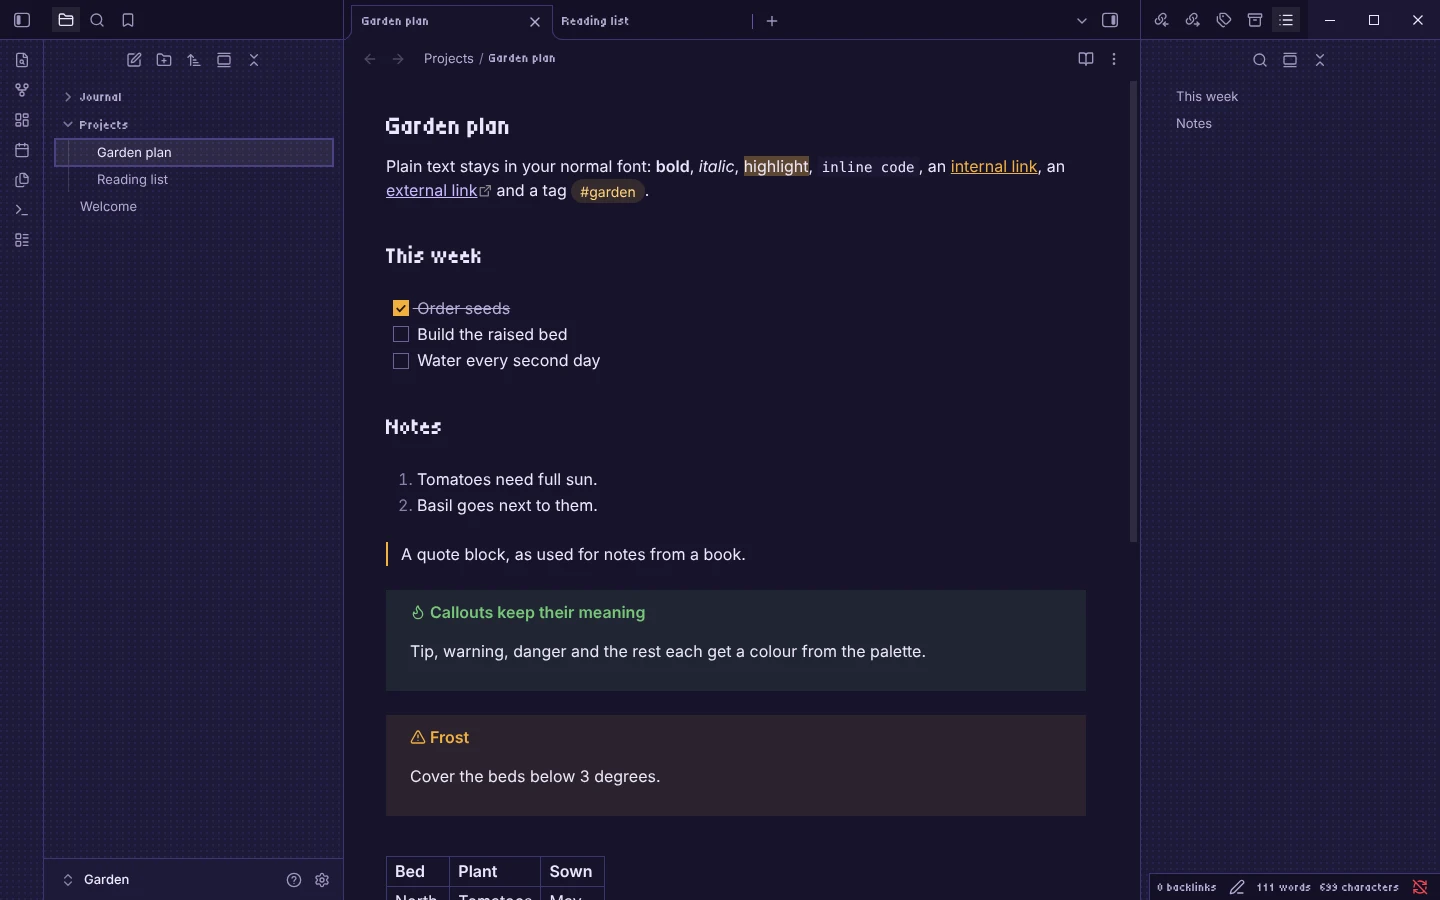Open the graph view from the ribbon
The image size is (1440, 900).
[x=22, y=90]
